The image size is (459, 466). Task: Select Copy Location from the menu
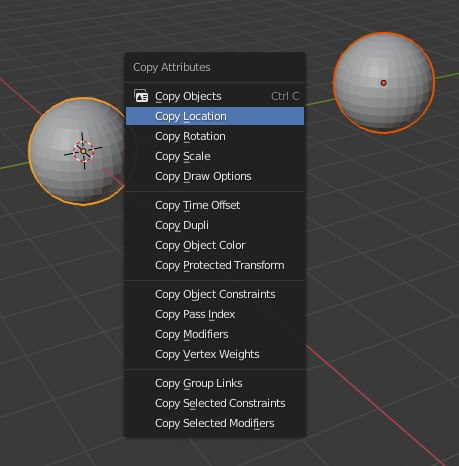click(x=215, y=116)
